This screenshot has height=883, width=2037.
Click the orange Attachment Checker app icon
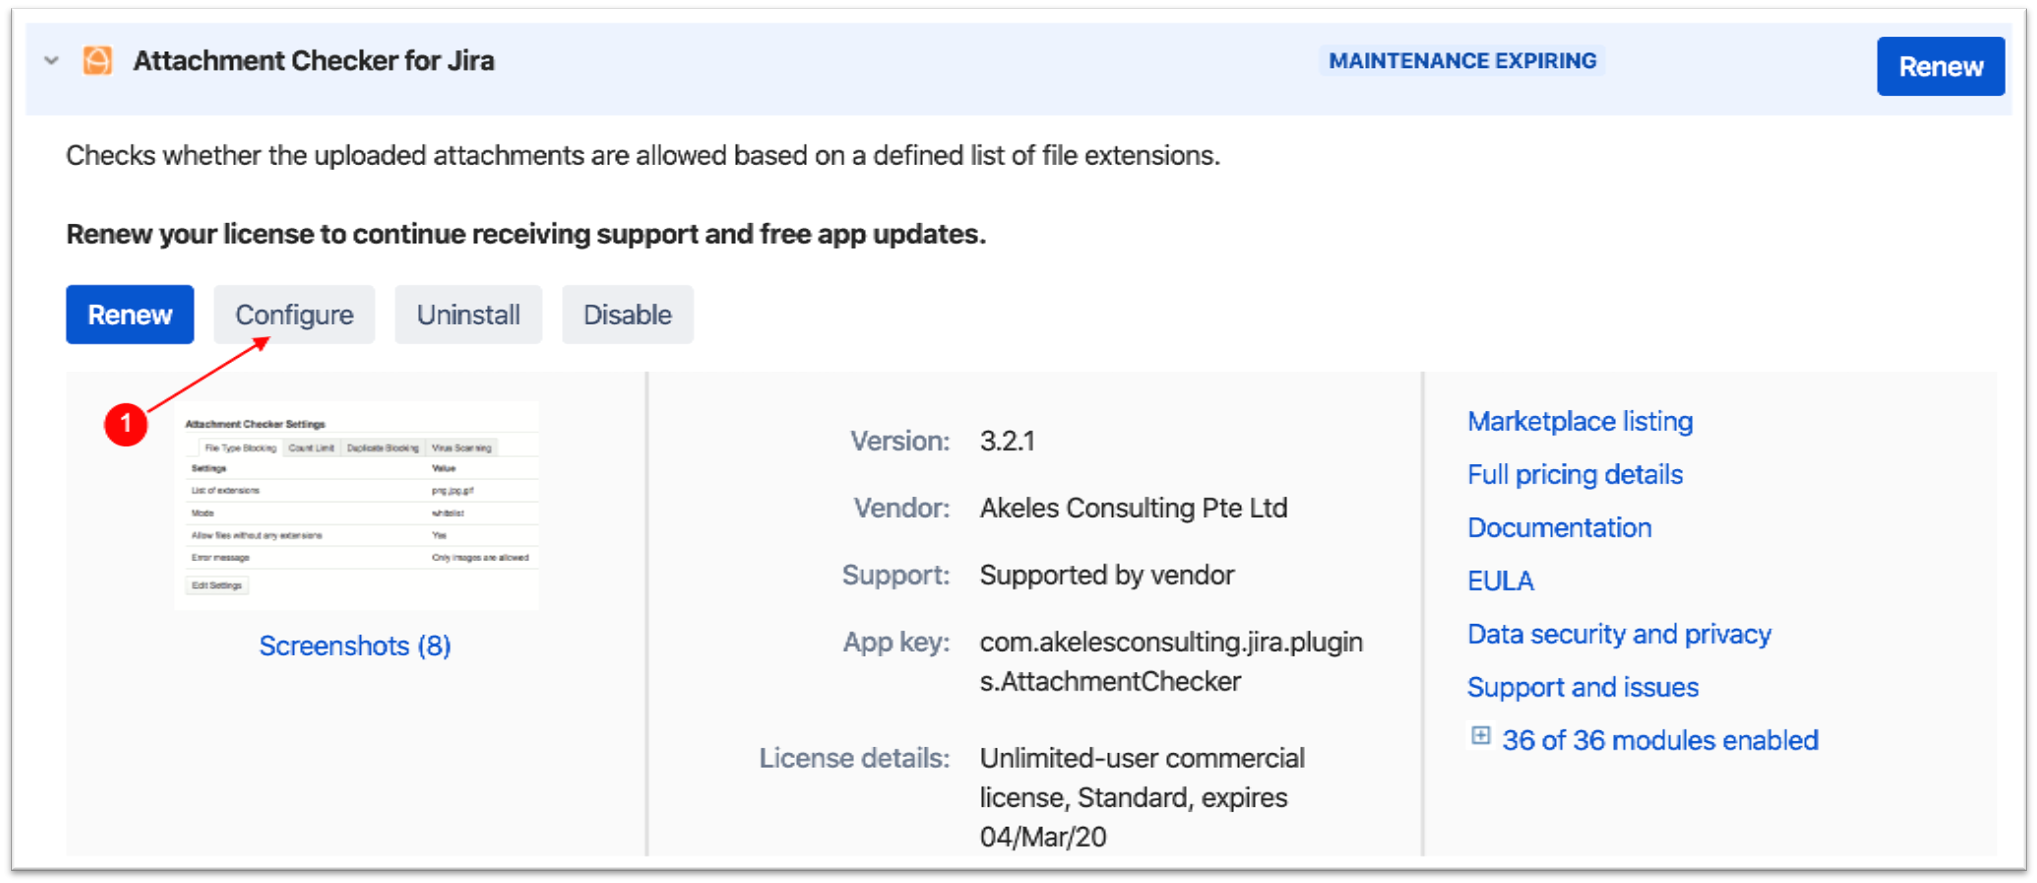98,61
